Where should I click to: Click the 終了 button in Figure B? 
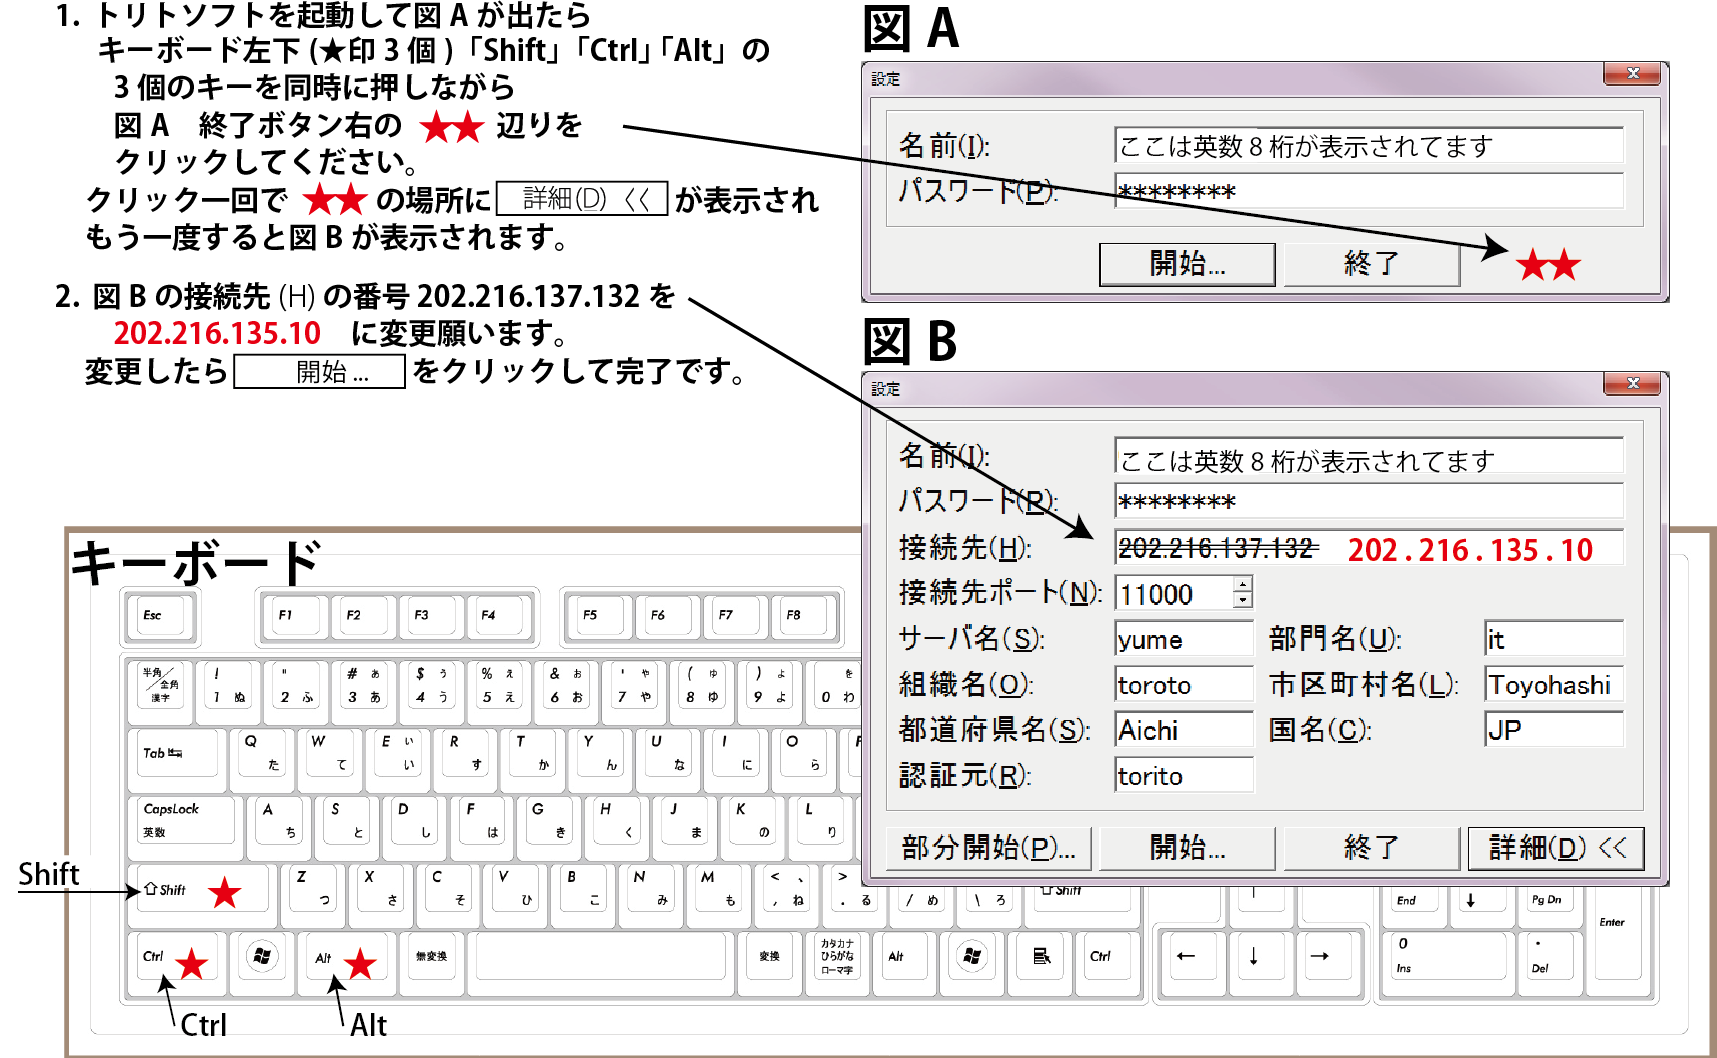coord(1371,848)
